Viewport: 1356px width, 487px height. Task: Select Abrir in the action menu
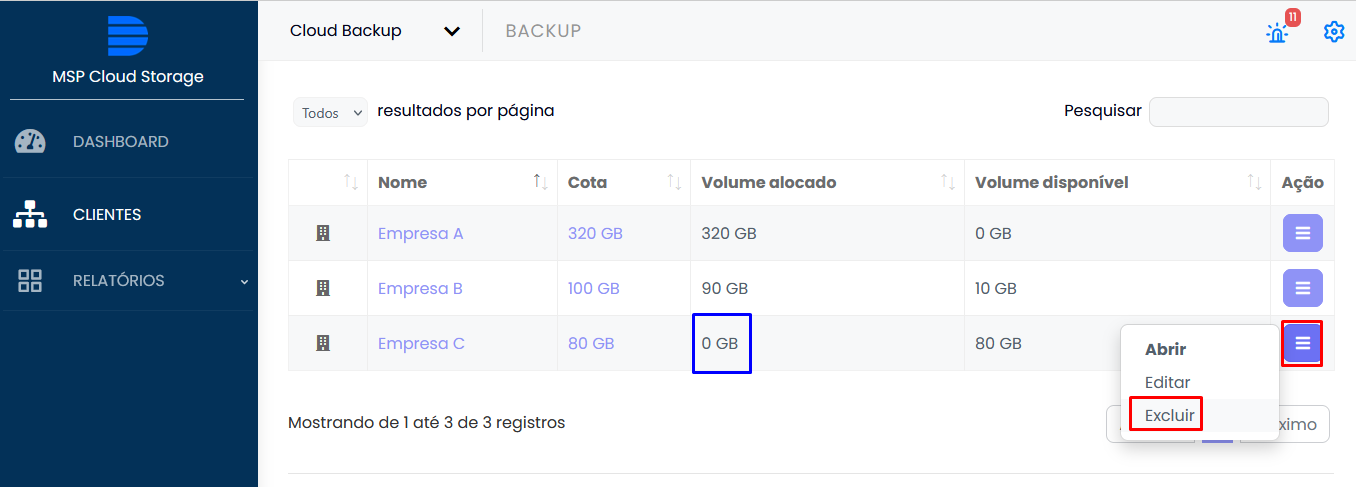click(1165, 349)
